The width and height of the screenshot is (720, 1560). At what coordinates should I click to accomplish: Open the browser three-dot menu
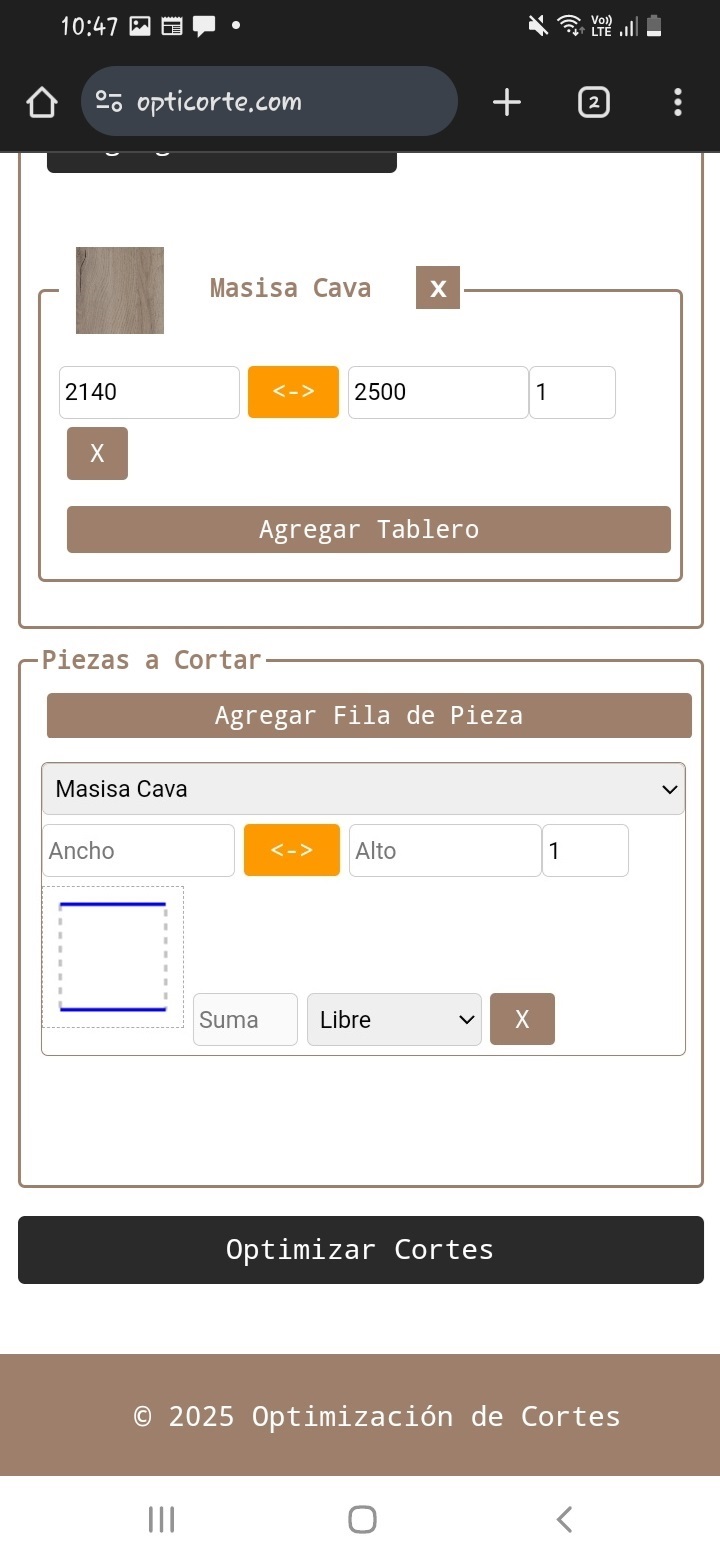[x=678, y=102]
